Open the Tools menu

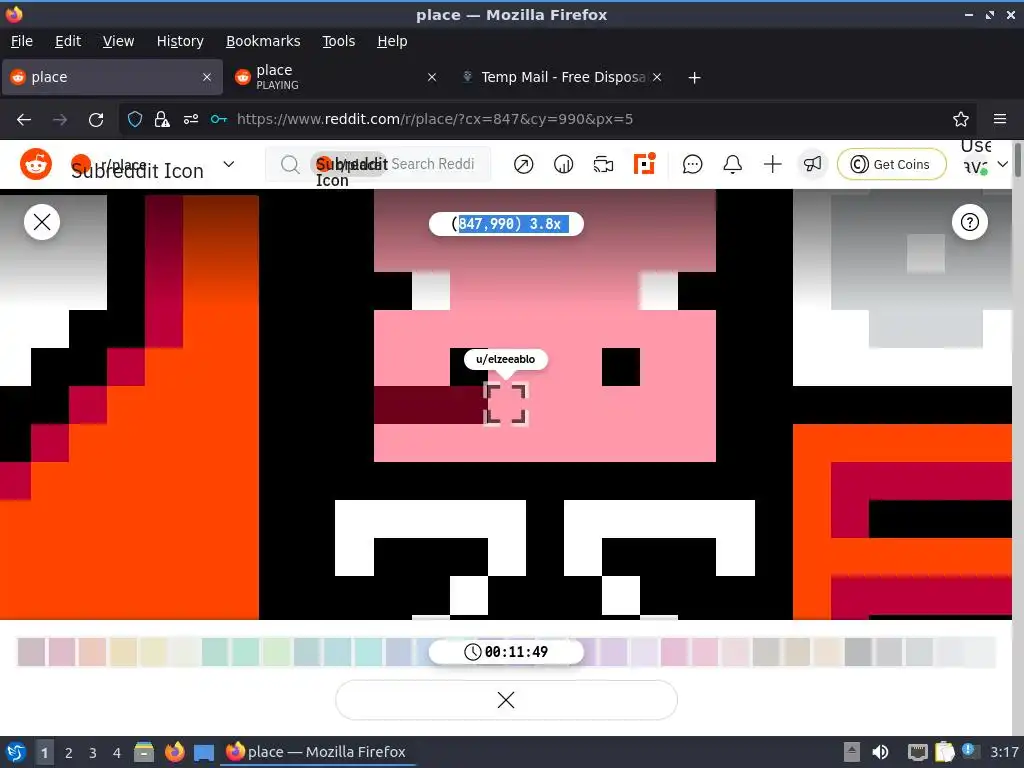pos(338,41)
